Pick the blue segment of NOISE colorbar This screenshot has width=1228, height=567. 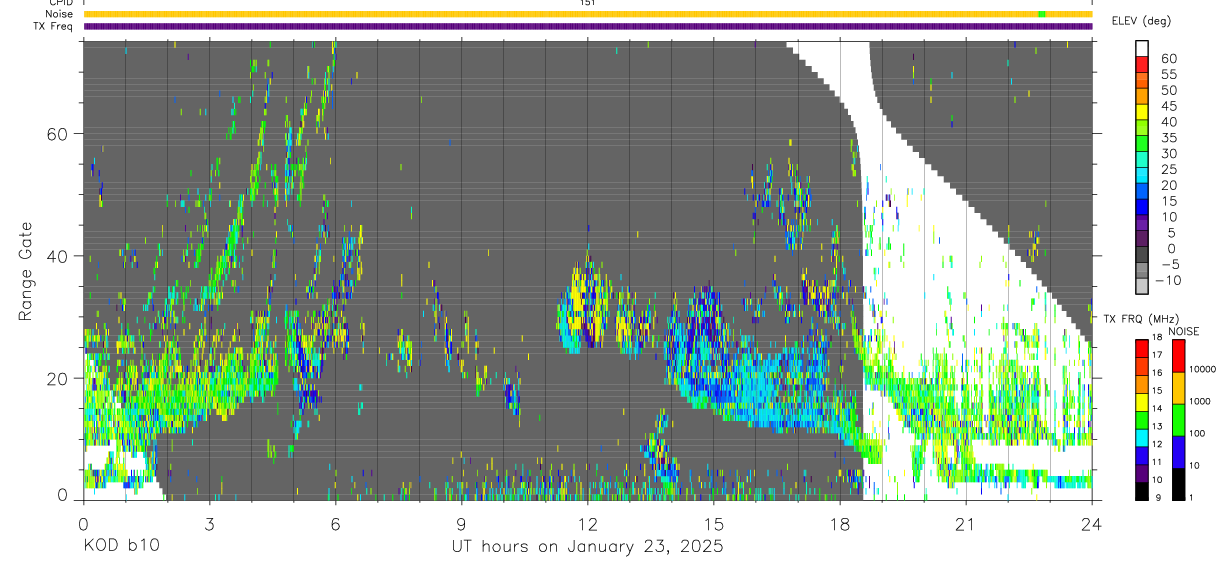[1179, 452]
